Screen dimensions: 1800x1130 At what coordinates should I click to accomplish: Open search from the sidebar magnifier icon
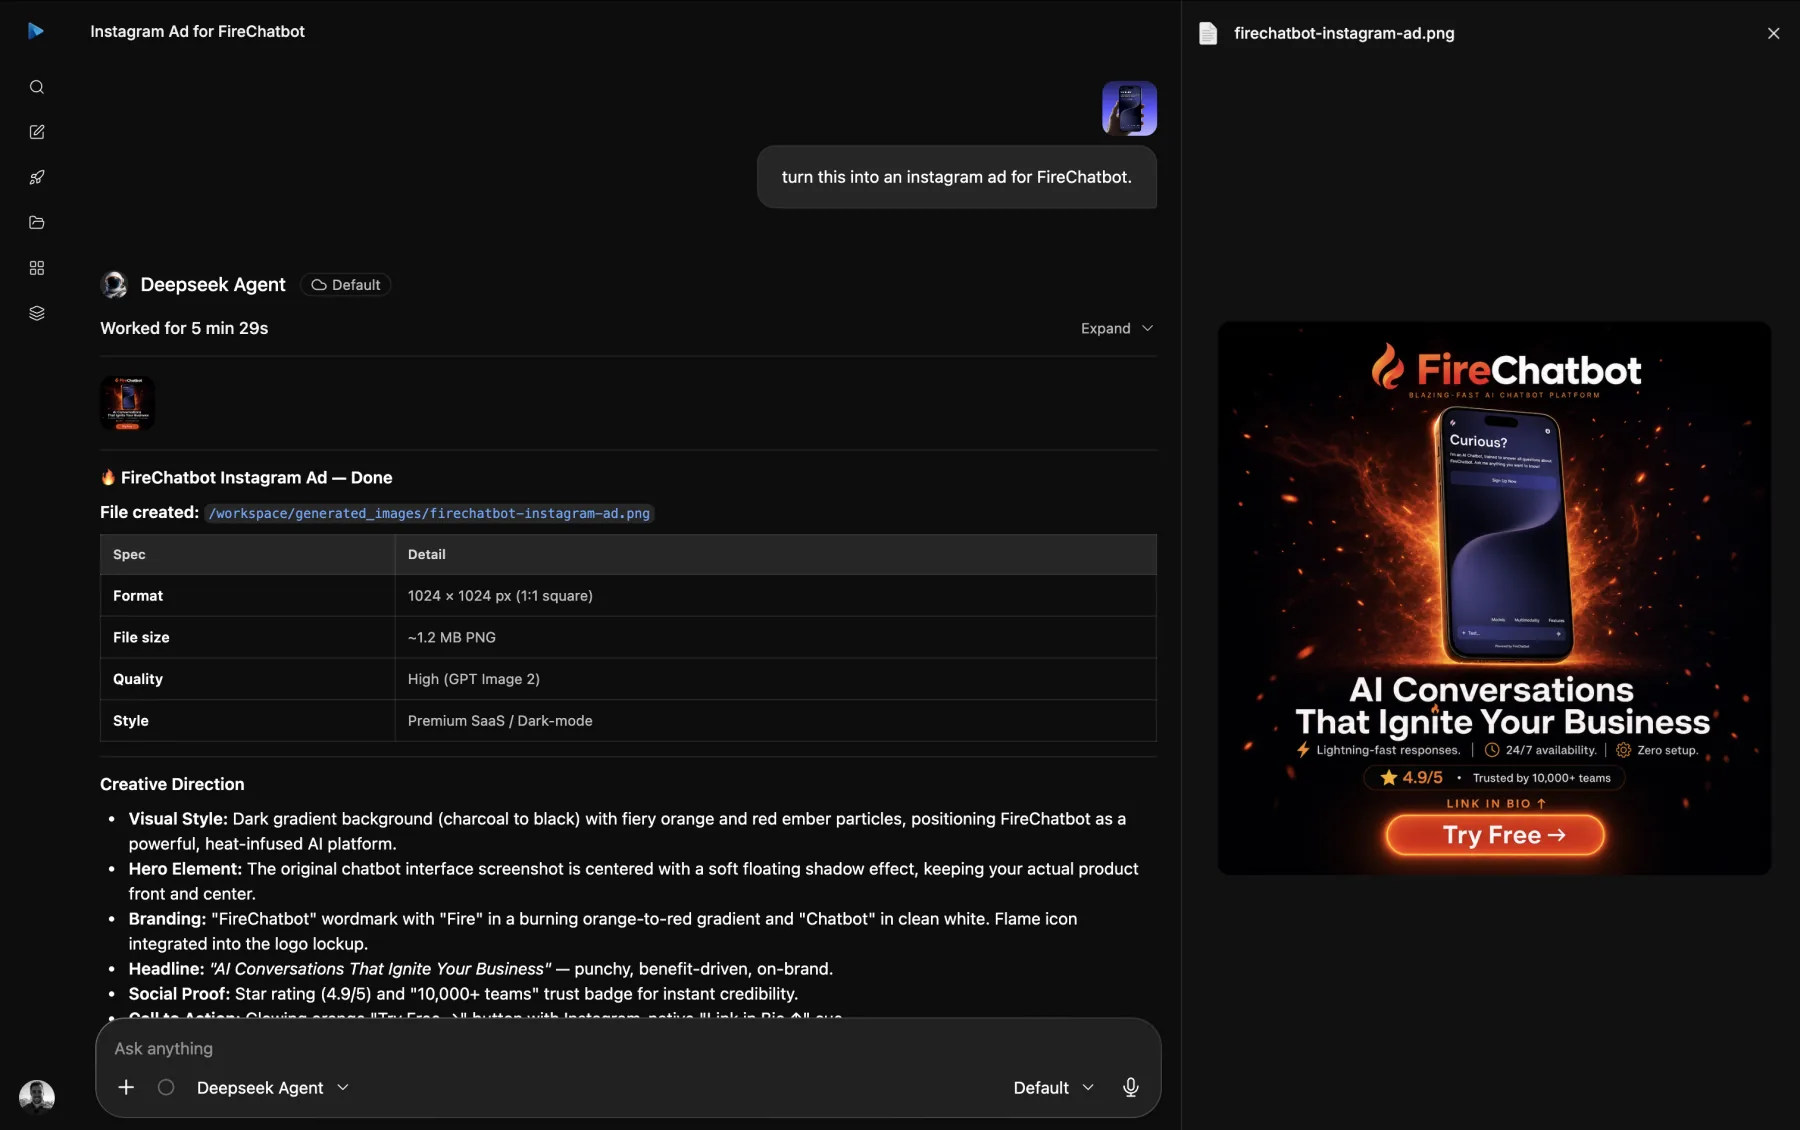click(x=37, y=87)
